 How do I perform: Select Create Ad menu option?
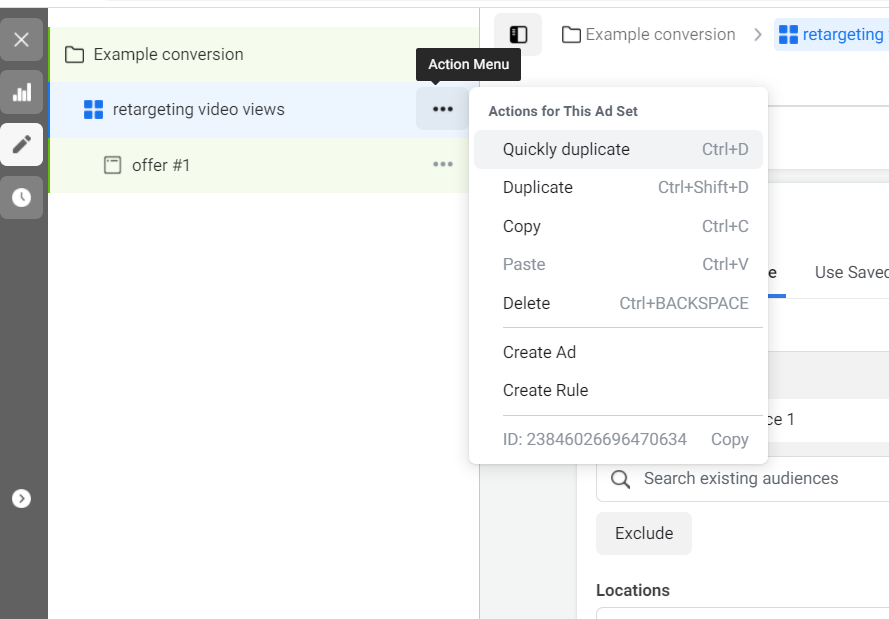[x=540, y=352]
